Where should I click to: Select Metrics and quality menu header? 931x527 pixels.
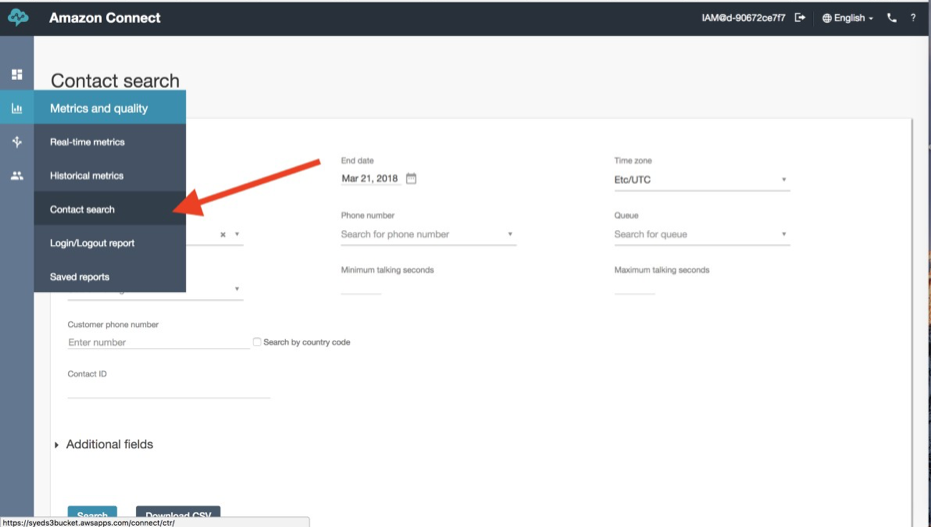pos(110,108)
